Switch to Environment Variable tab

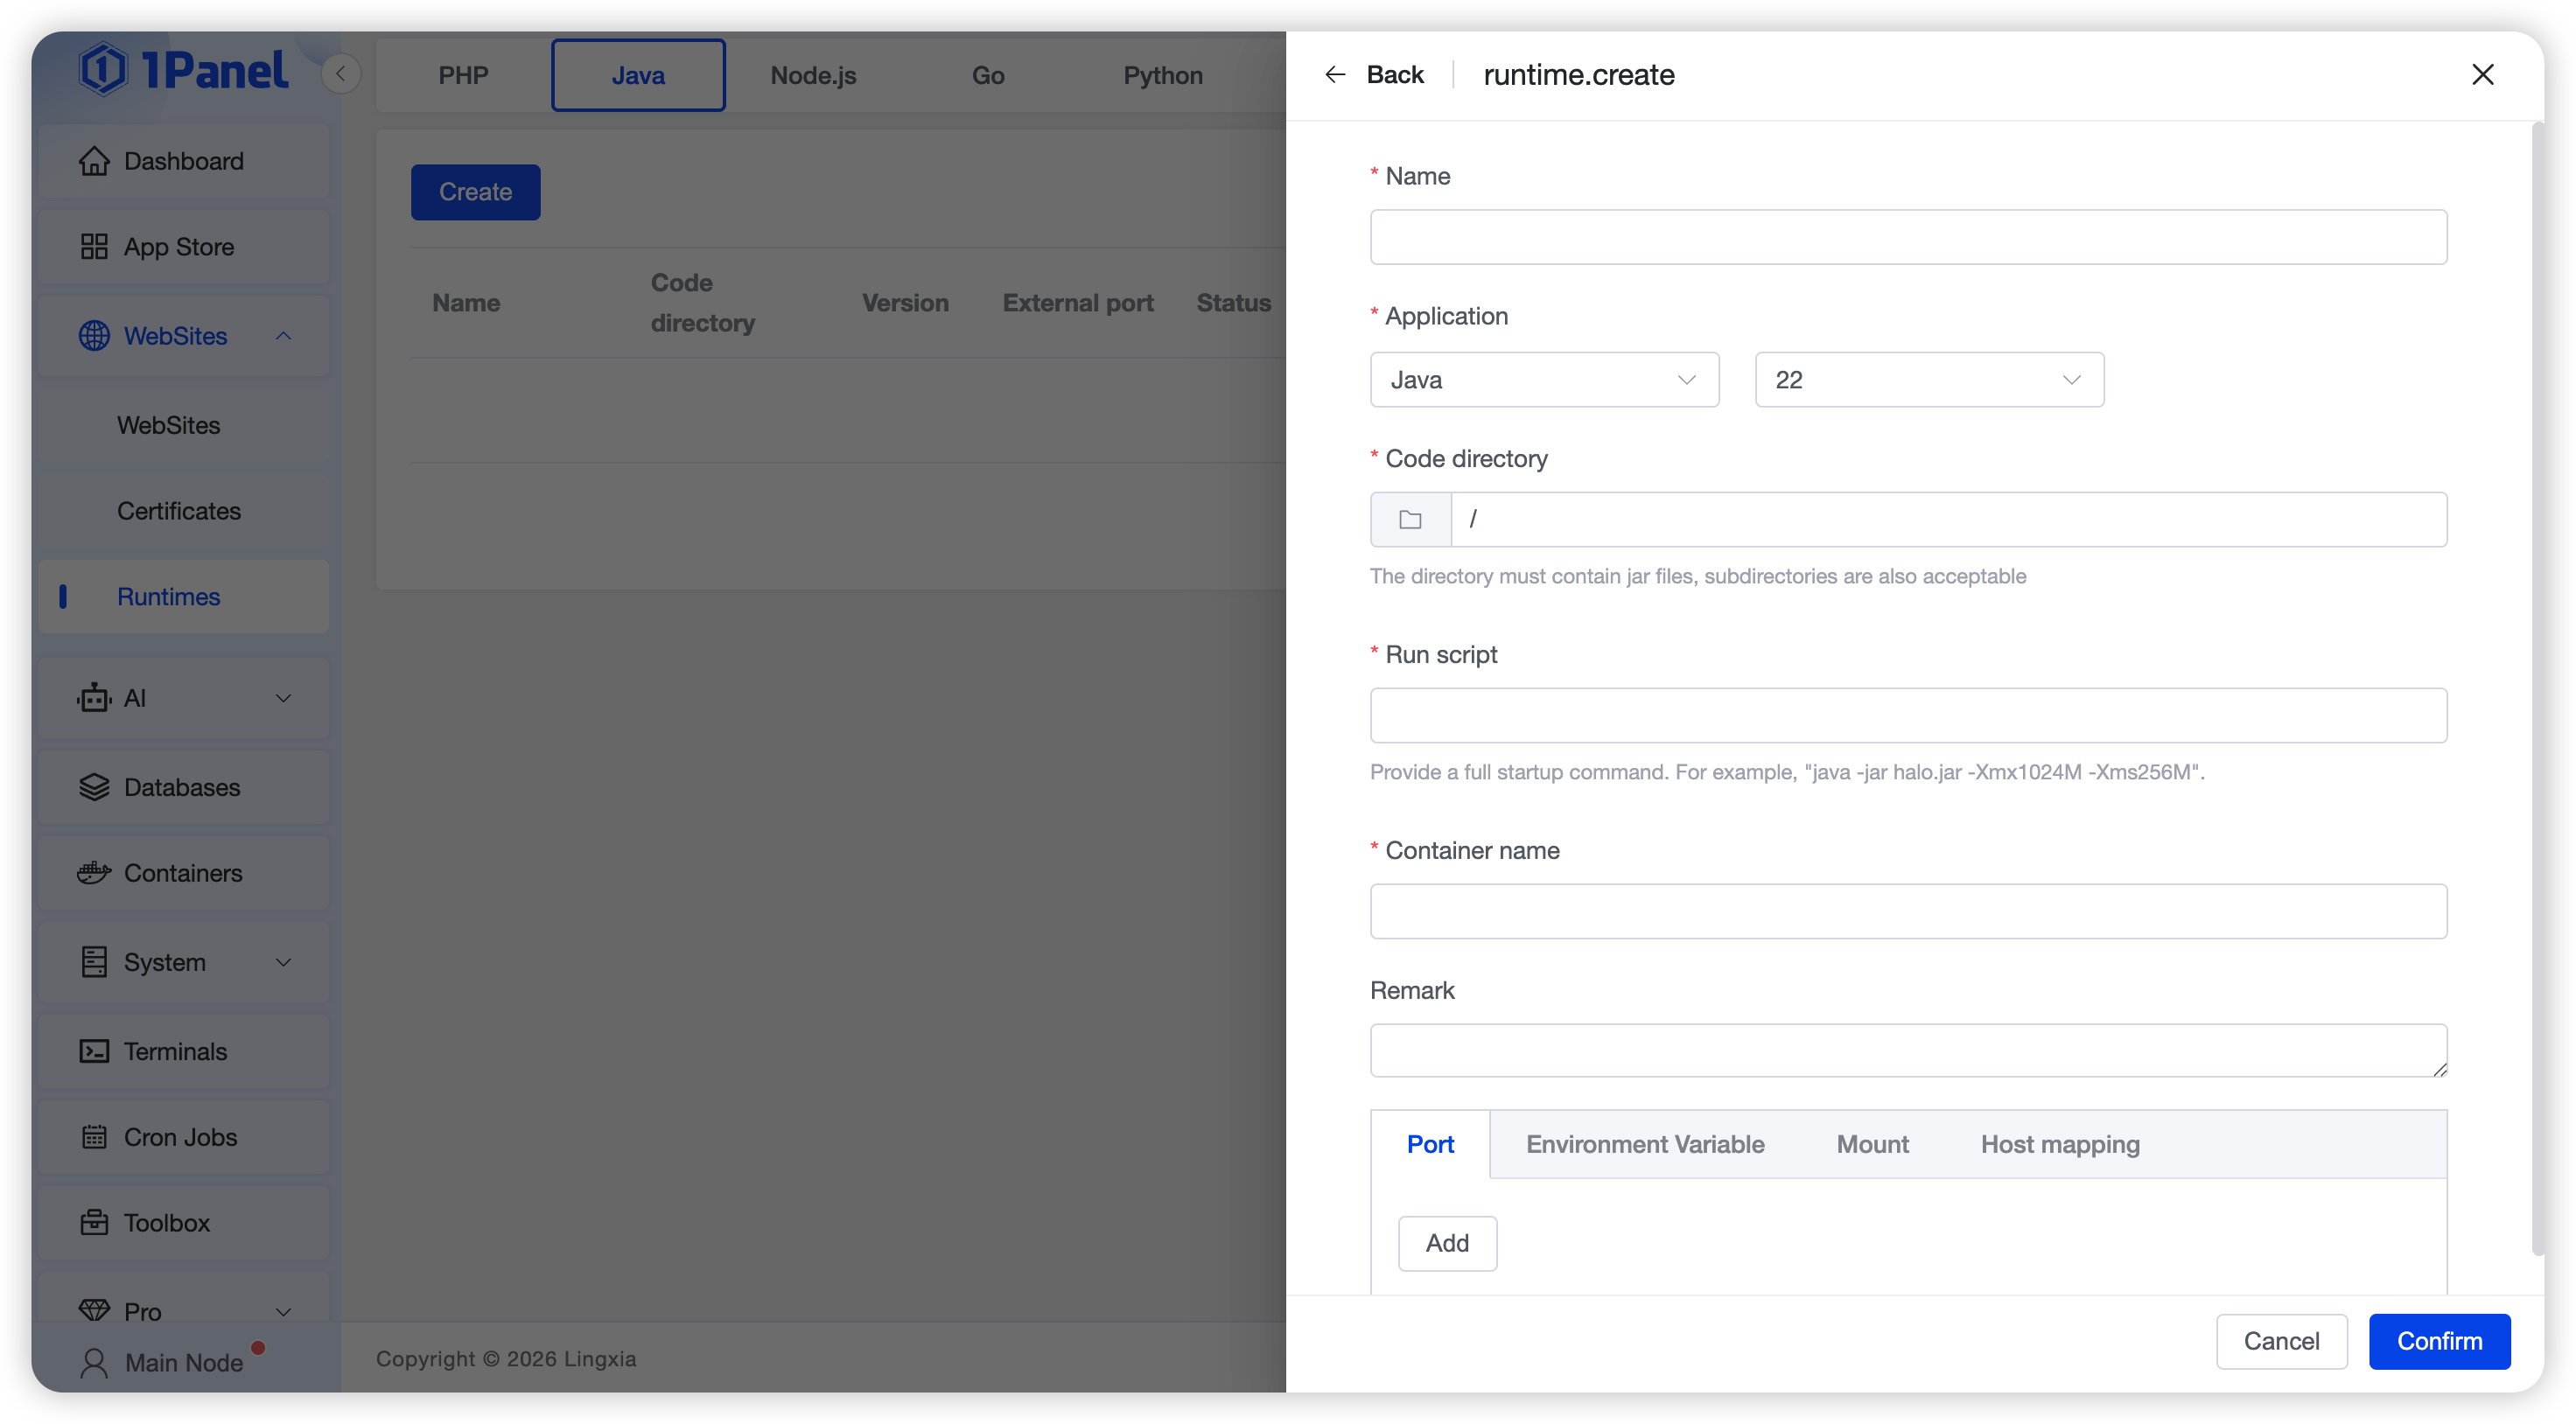[1644, 1144]
